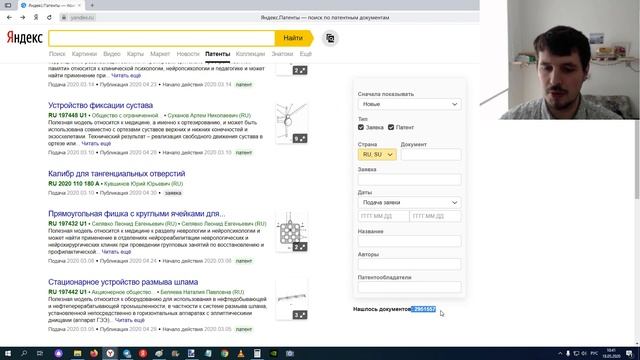
Task: Open the sidebar panel icon near tab strip
Action: click(x=8, y=5)
